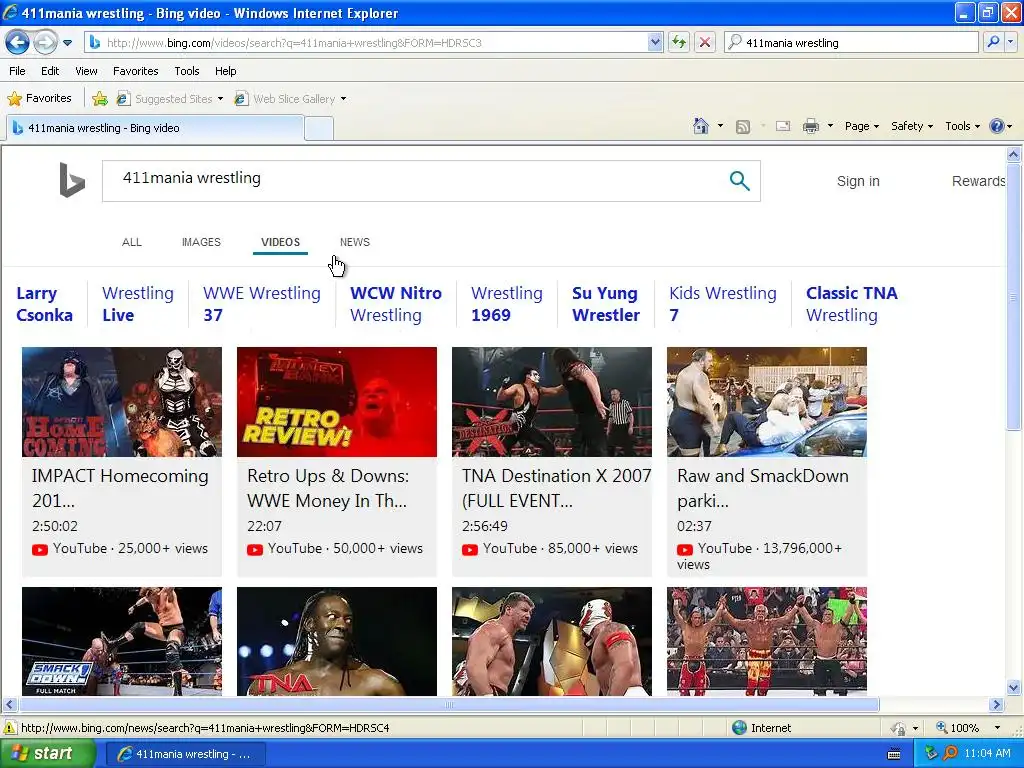Go back with the browser Back arrow
The height and width of the screenshot is (768, 1024).
pyautogui.click(x=18, y=43)
